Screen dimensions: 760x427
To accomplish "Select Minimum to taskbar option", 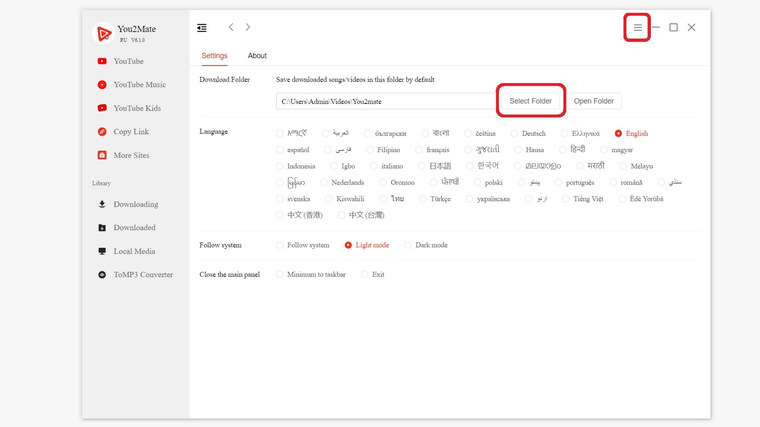I will click(280, 274).
